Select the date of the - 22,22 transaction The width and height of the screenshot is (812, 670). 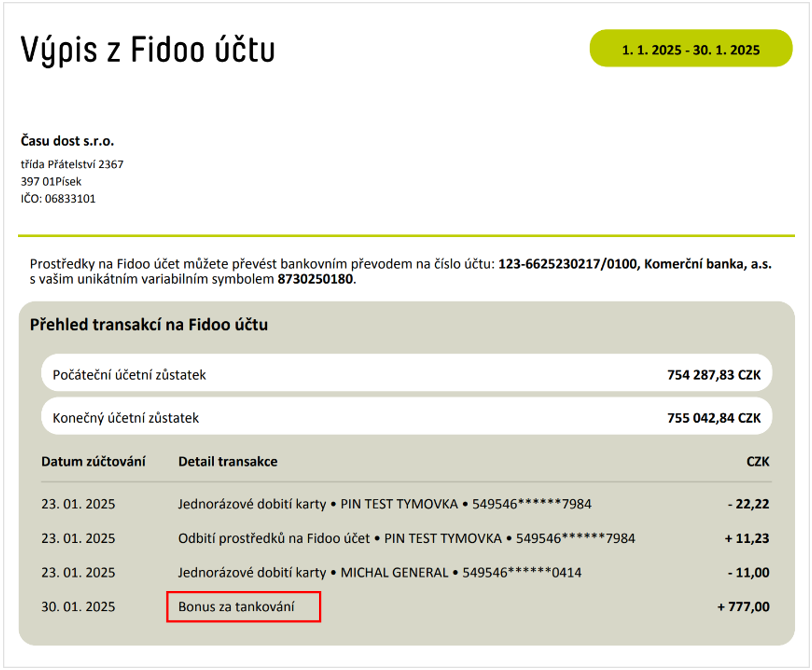click(x=78, y=504)
